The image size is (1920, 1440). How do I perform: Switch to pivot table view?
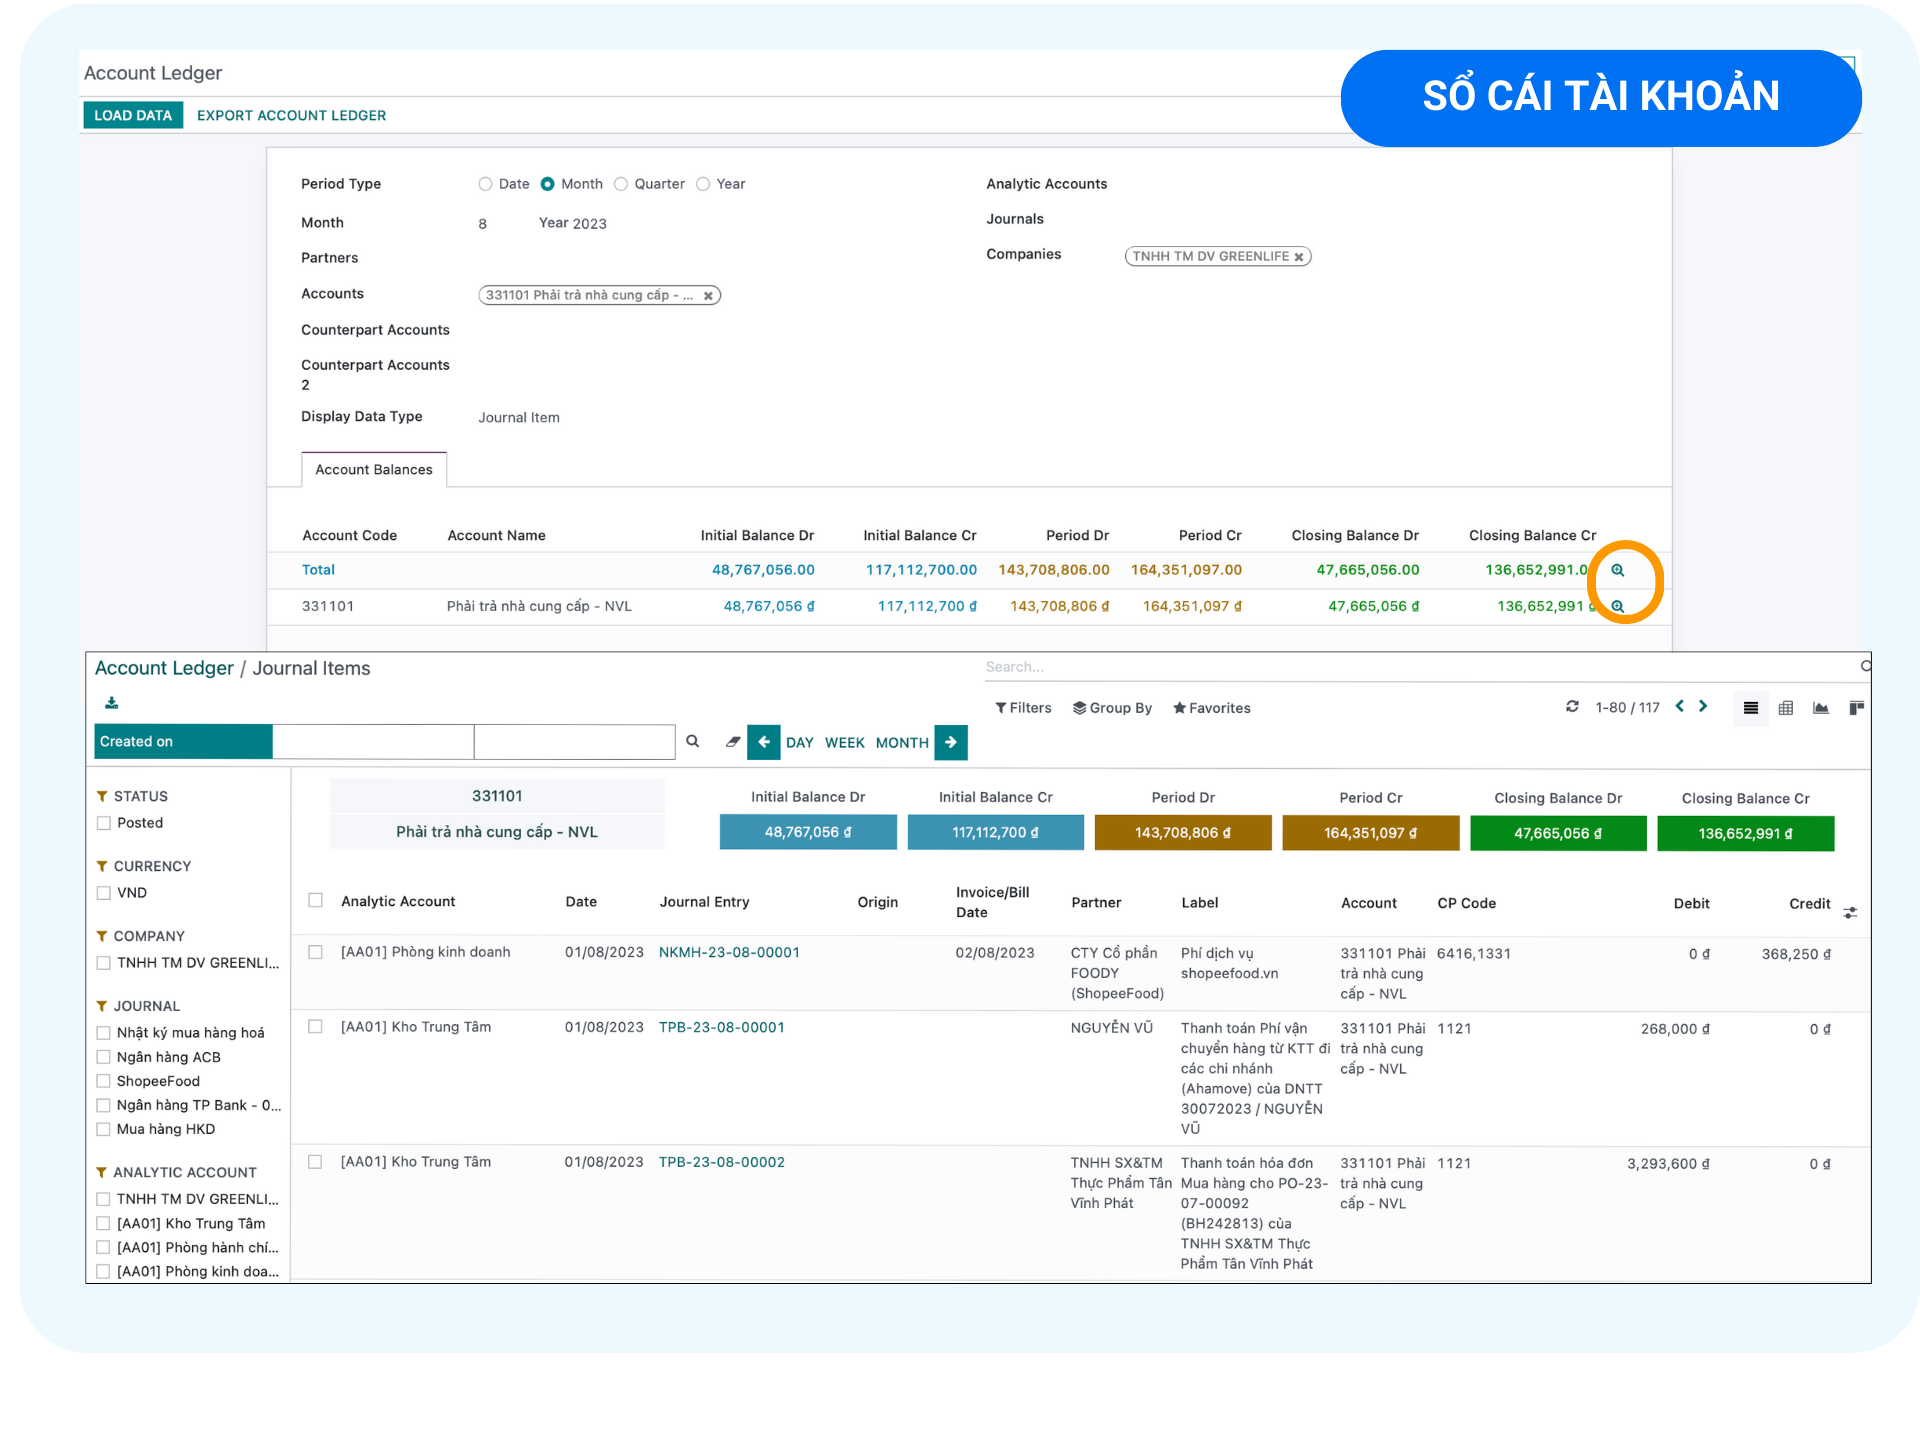[1786, 708]
